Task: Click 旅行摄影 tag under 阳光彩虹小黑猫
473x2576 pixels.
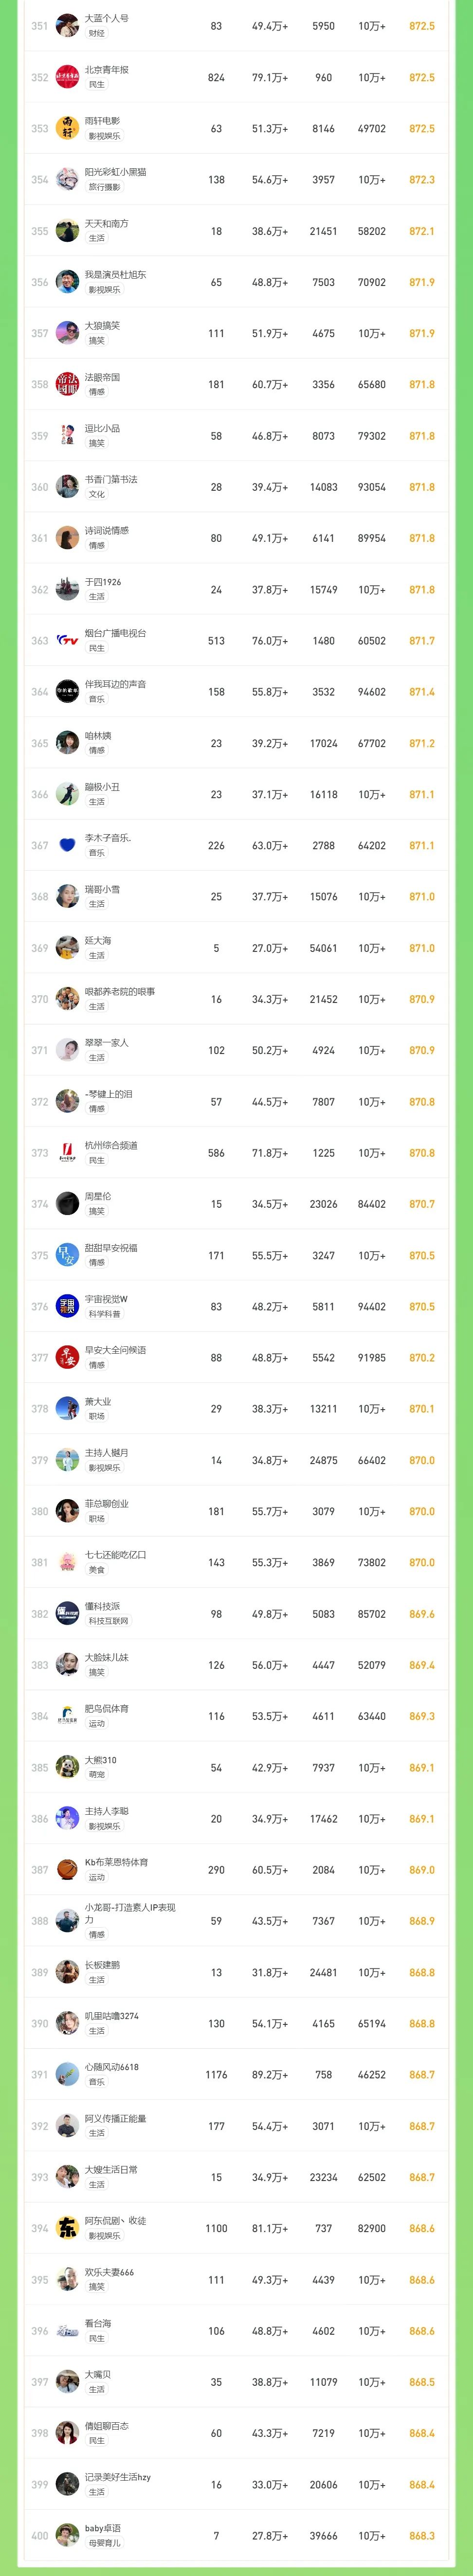Action: point(105,187)
